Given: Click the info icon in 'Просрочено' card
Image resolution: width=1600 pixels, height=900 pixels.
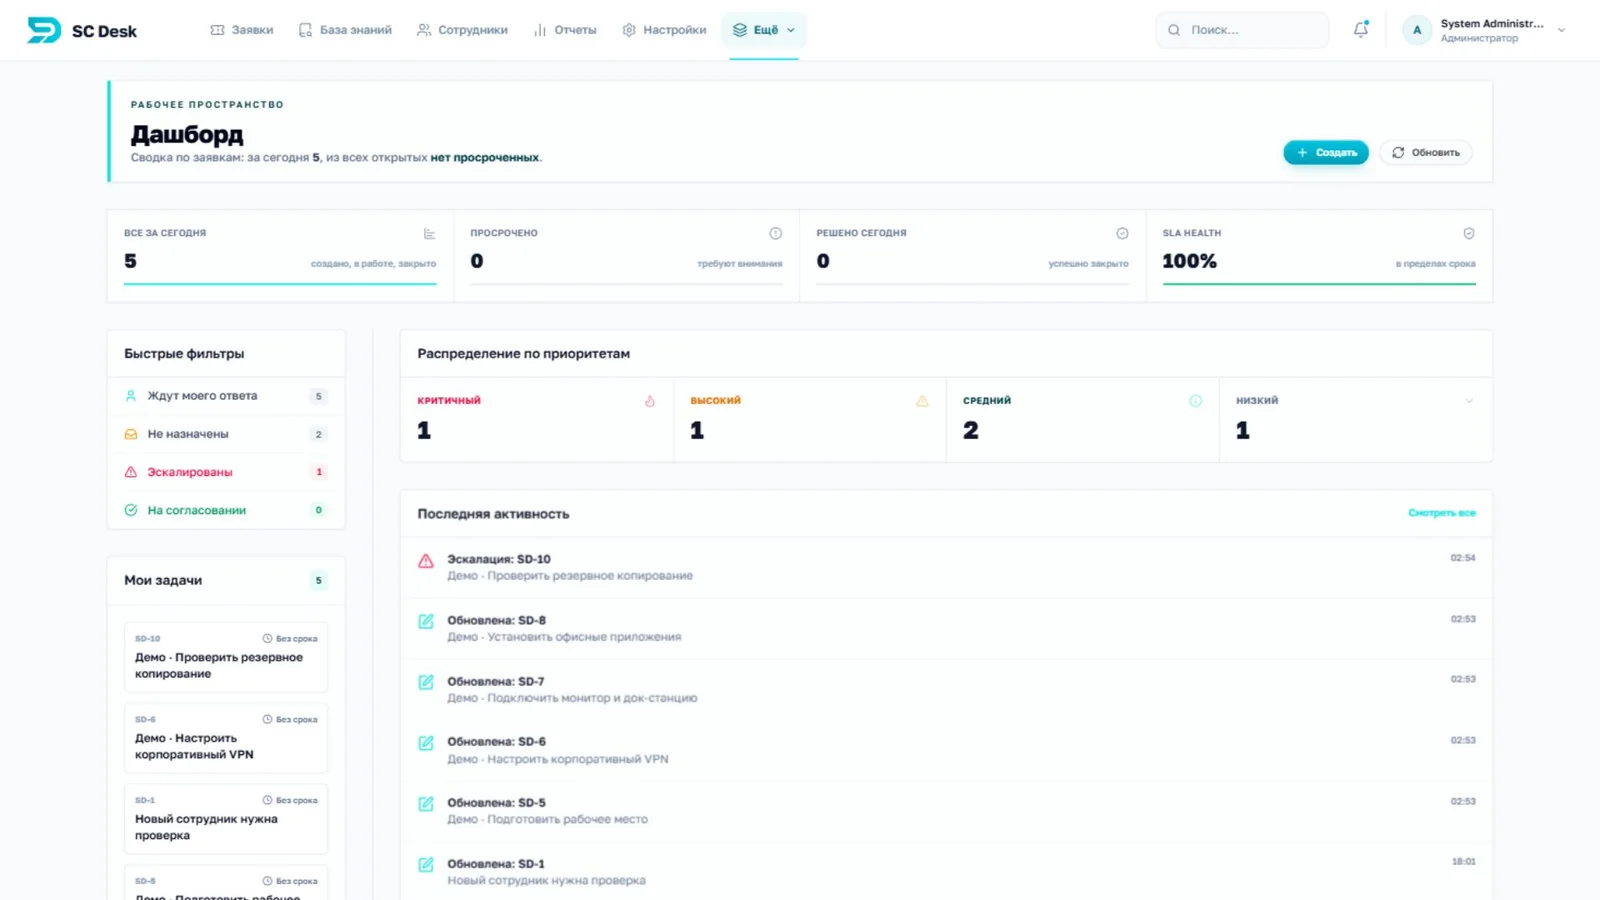Looking at the screenshot, I should [775, 234].
